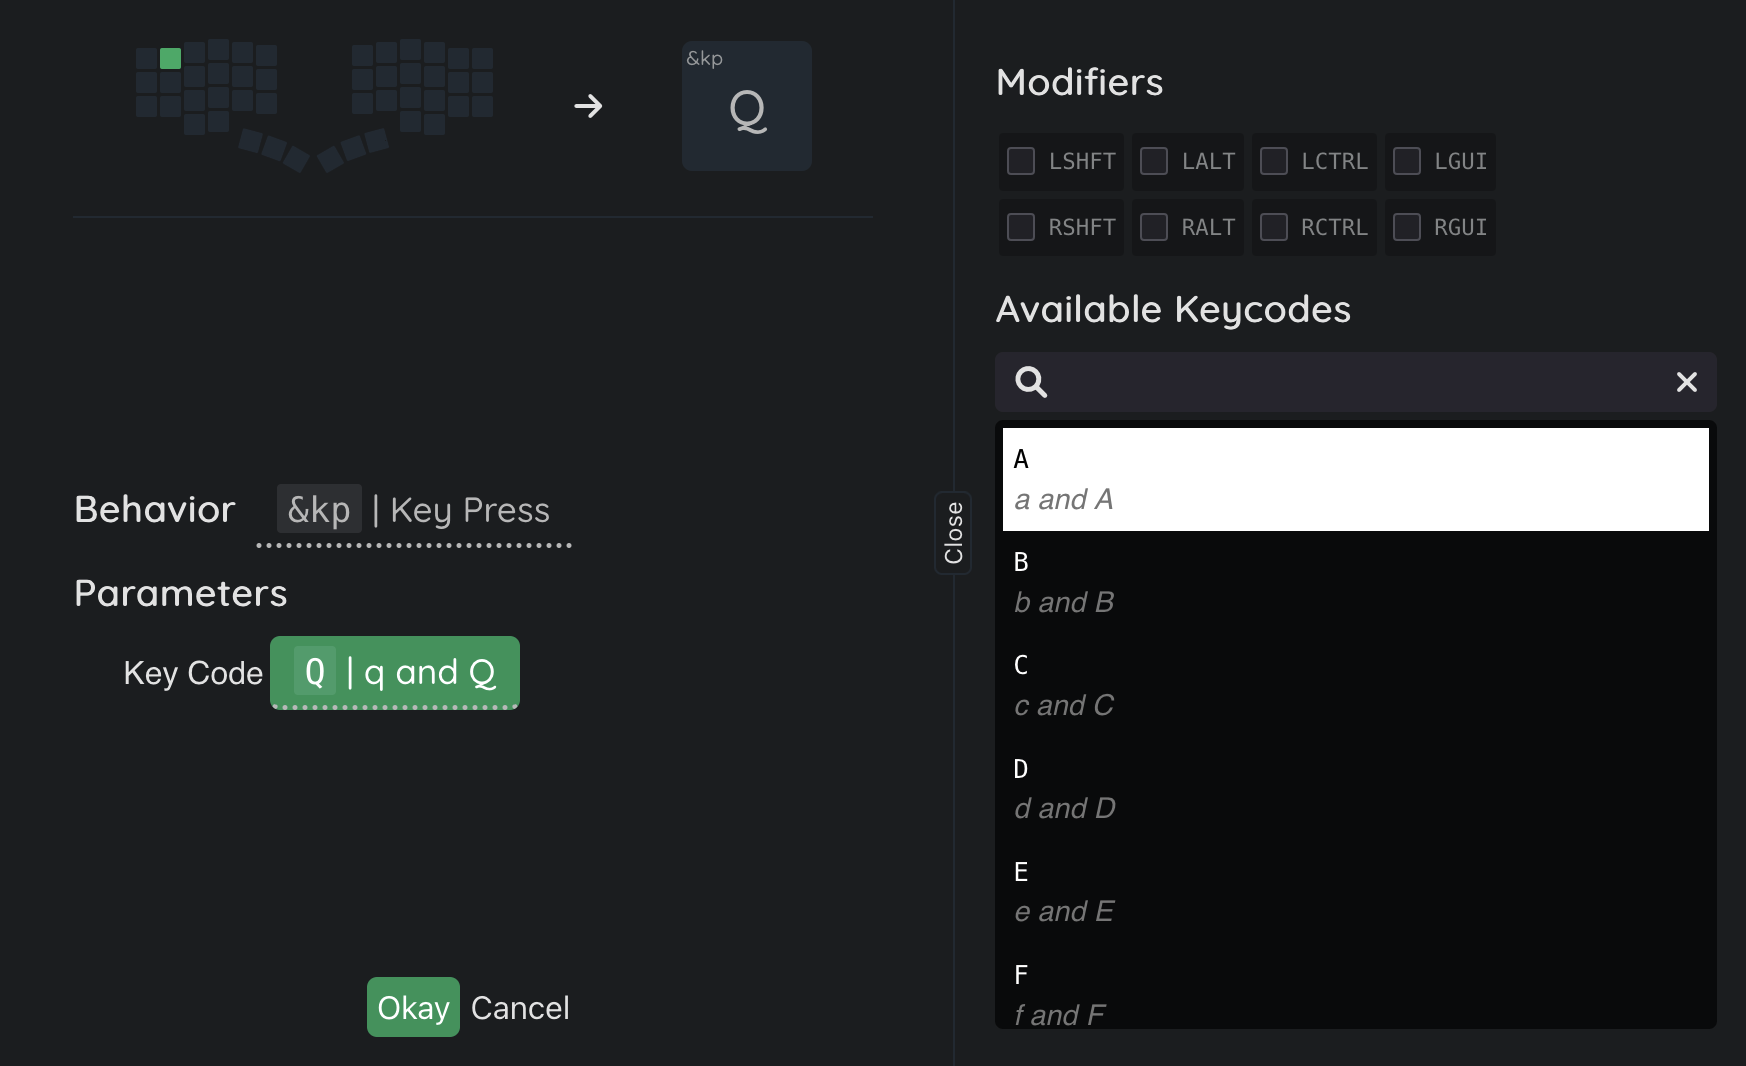Image resolution: width=1746 pixels, height=1066 pixels.
Task: Toggle the LALT modifier checkbox
Action: click(1154, 161)
